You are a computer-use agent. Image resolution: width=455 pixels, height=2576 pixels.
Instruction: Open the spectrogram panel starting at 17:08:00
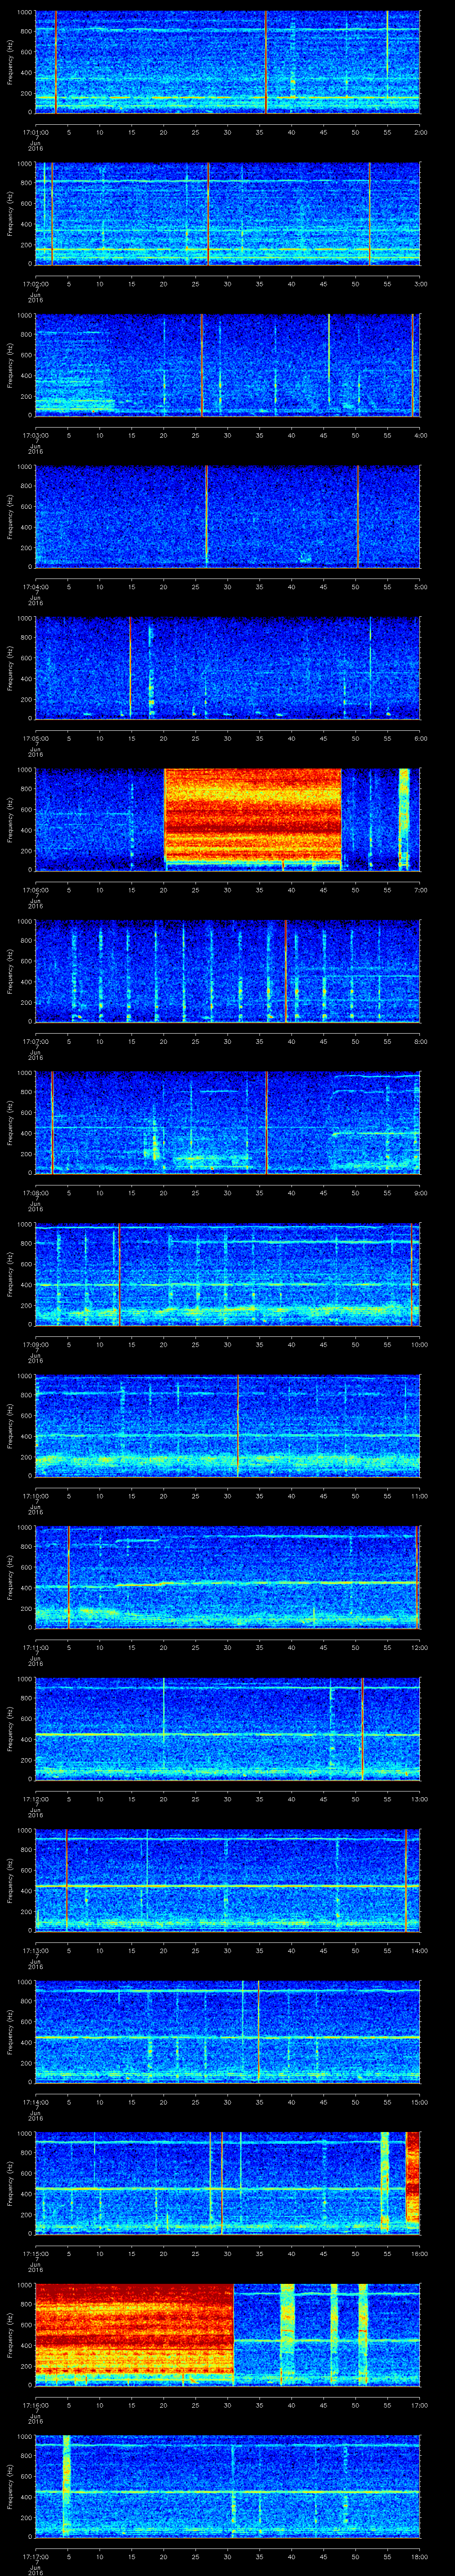click(227, 1123)
